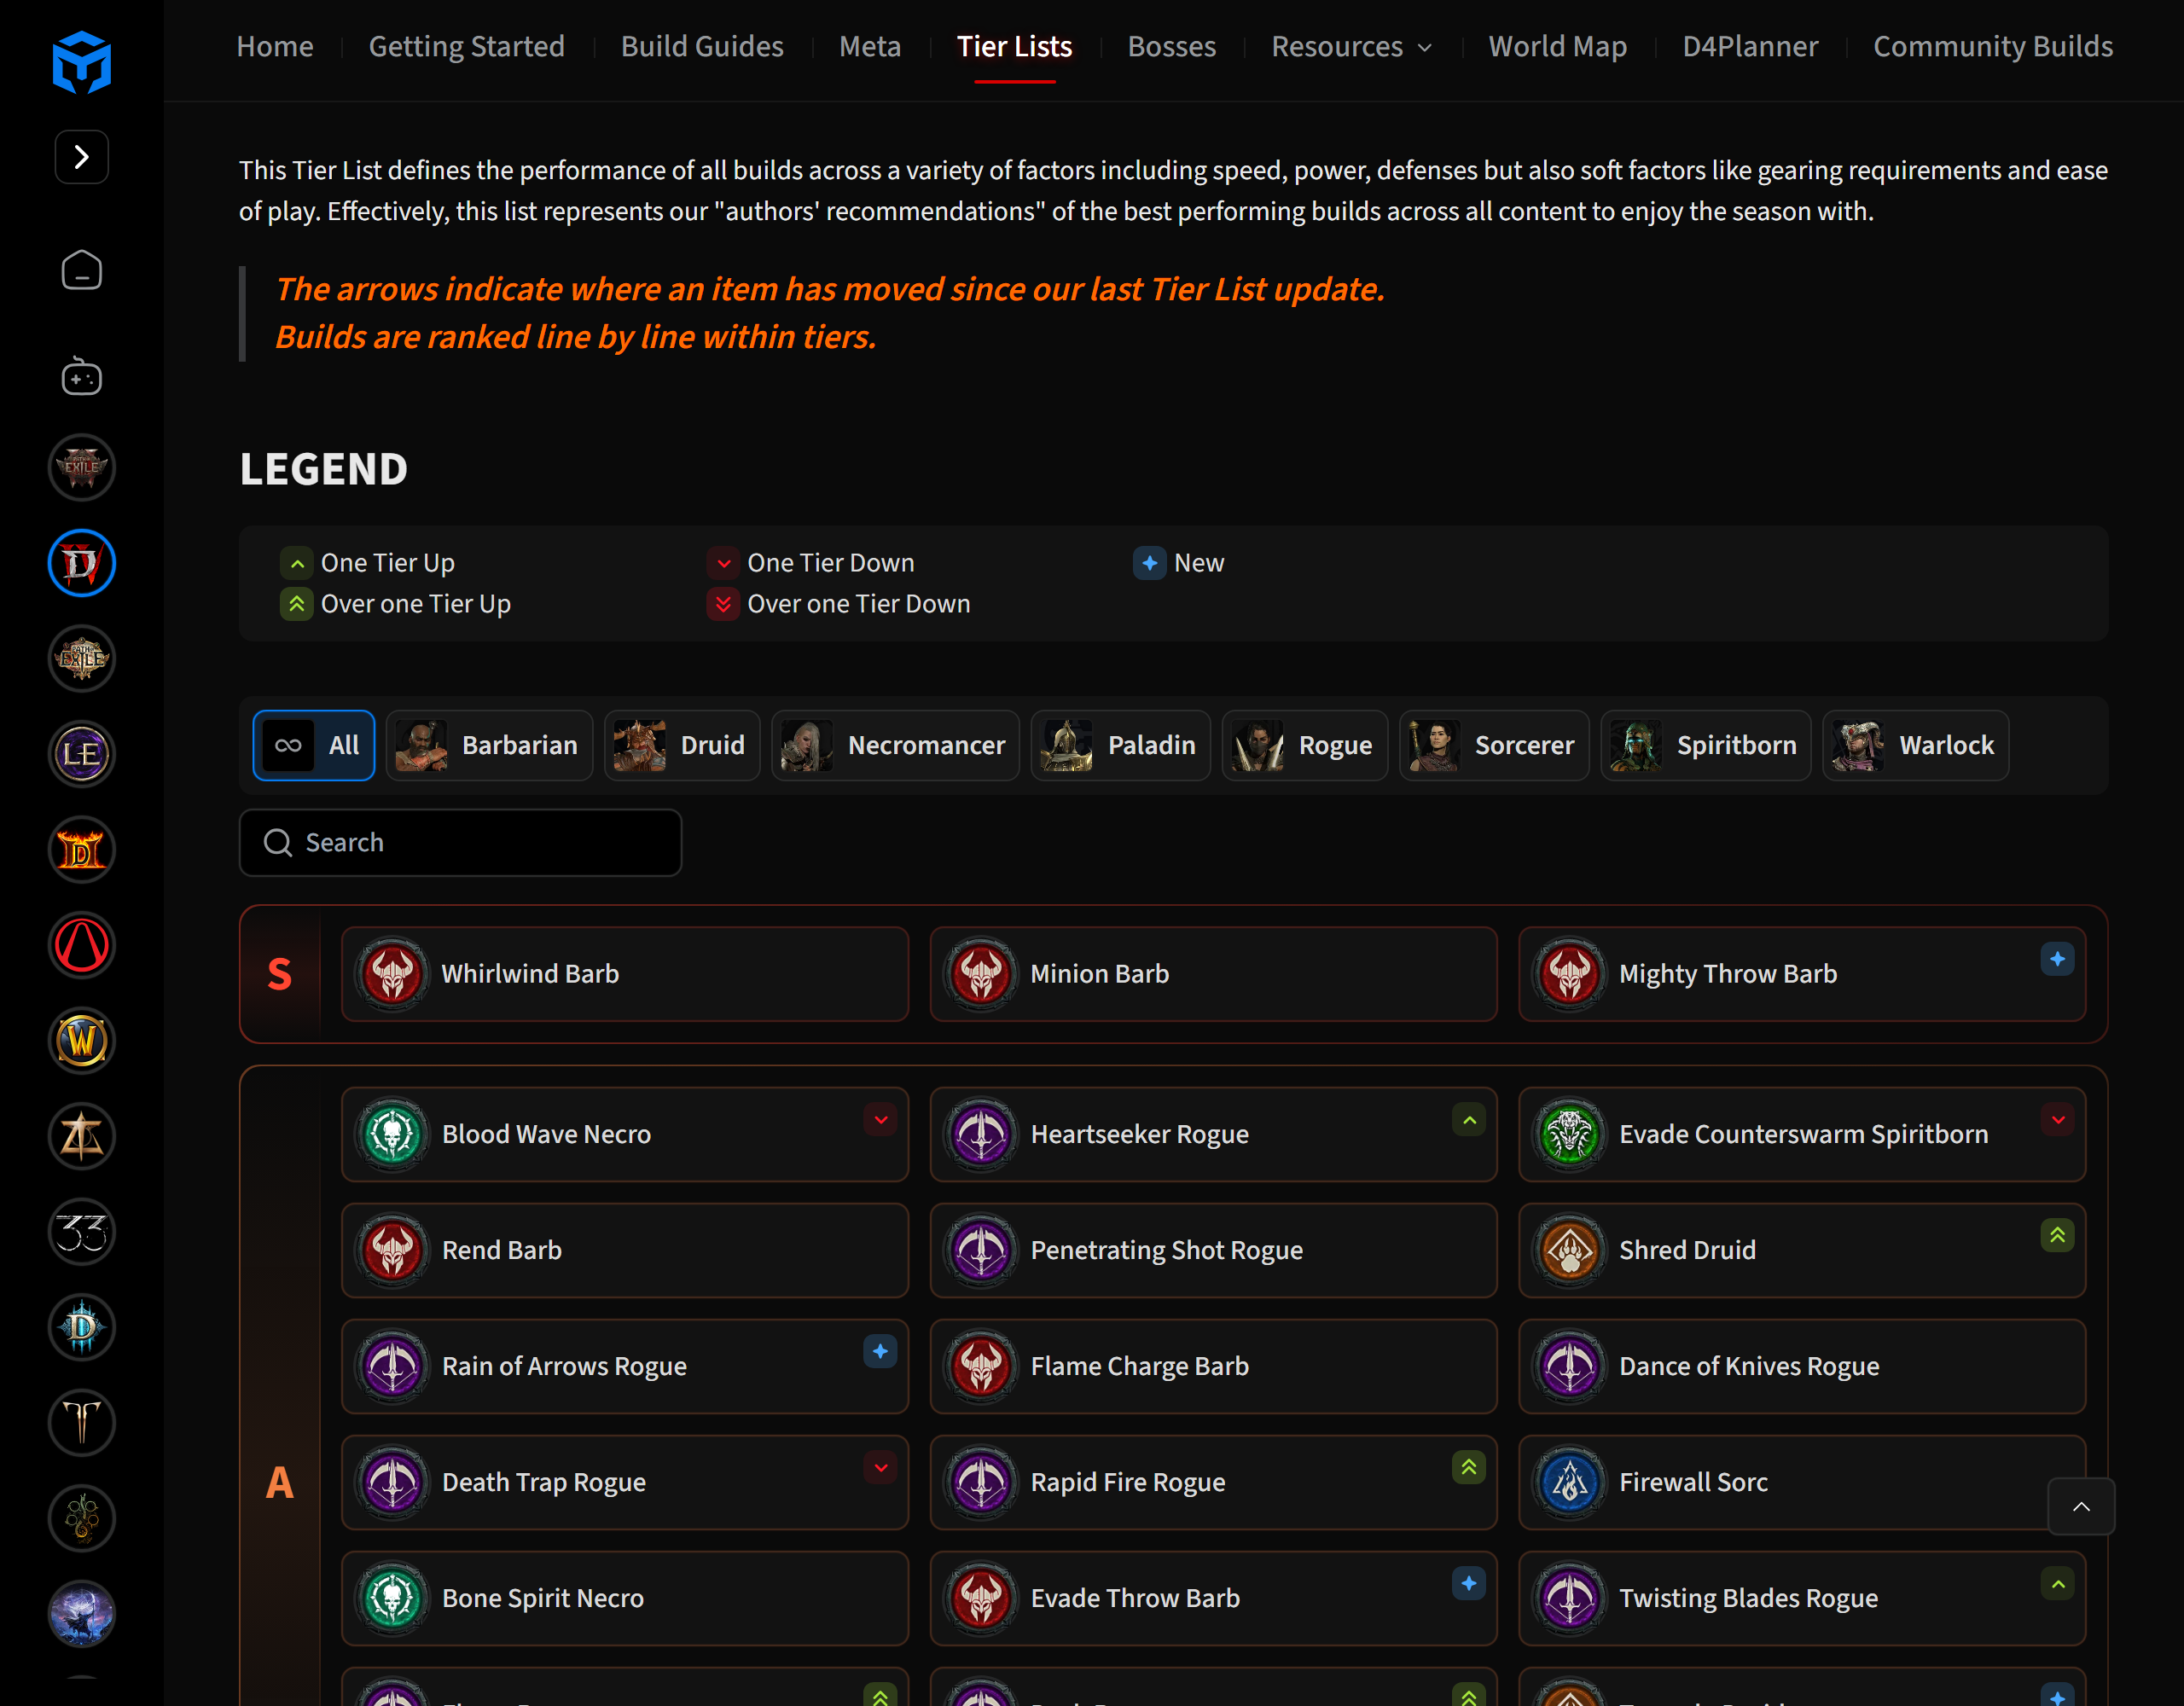Expand the Resources dropdown menu
Image resolution: width=2184 pixels, height=1706 pixels.
1352,47
